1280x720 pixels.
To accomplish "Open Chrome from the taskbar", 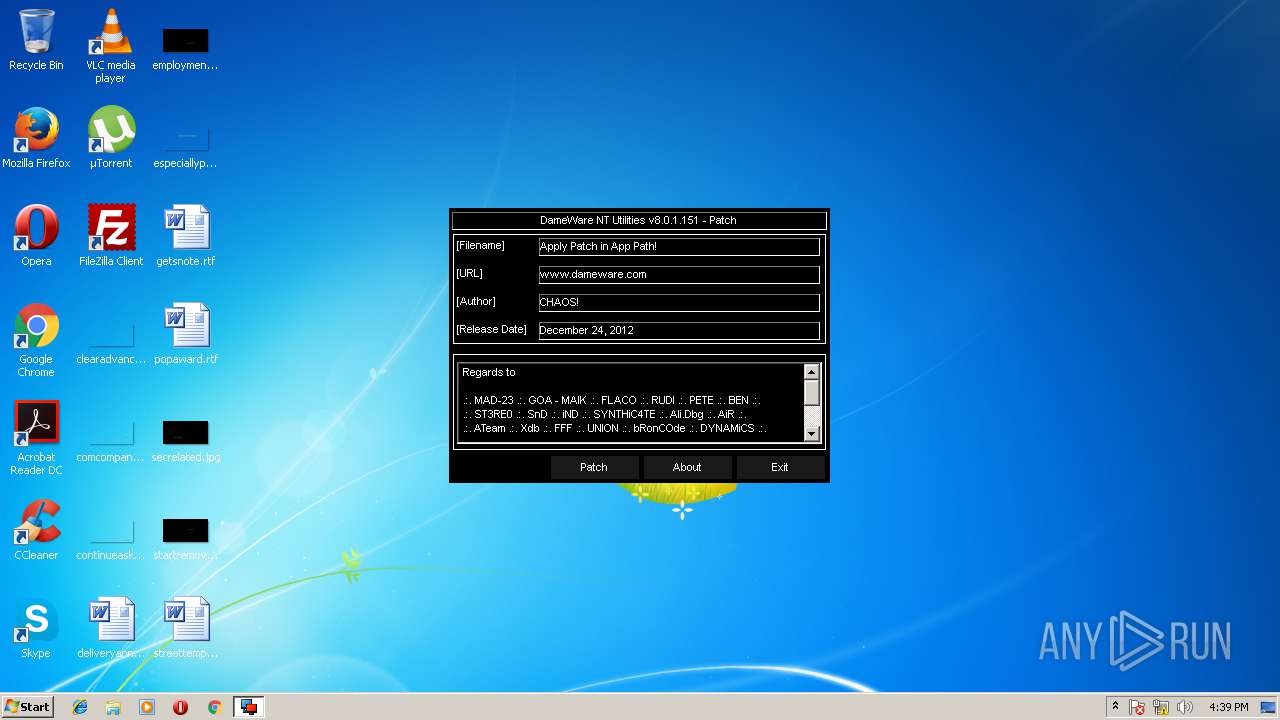I will (214, 707).
